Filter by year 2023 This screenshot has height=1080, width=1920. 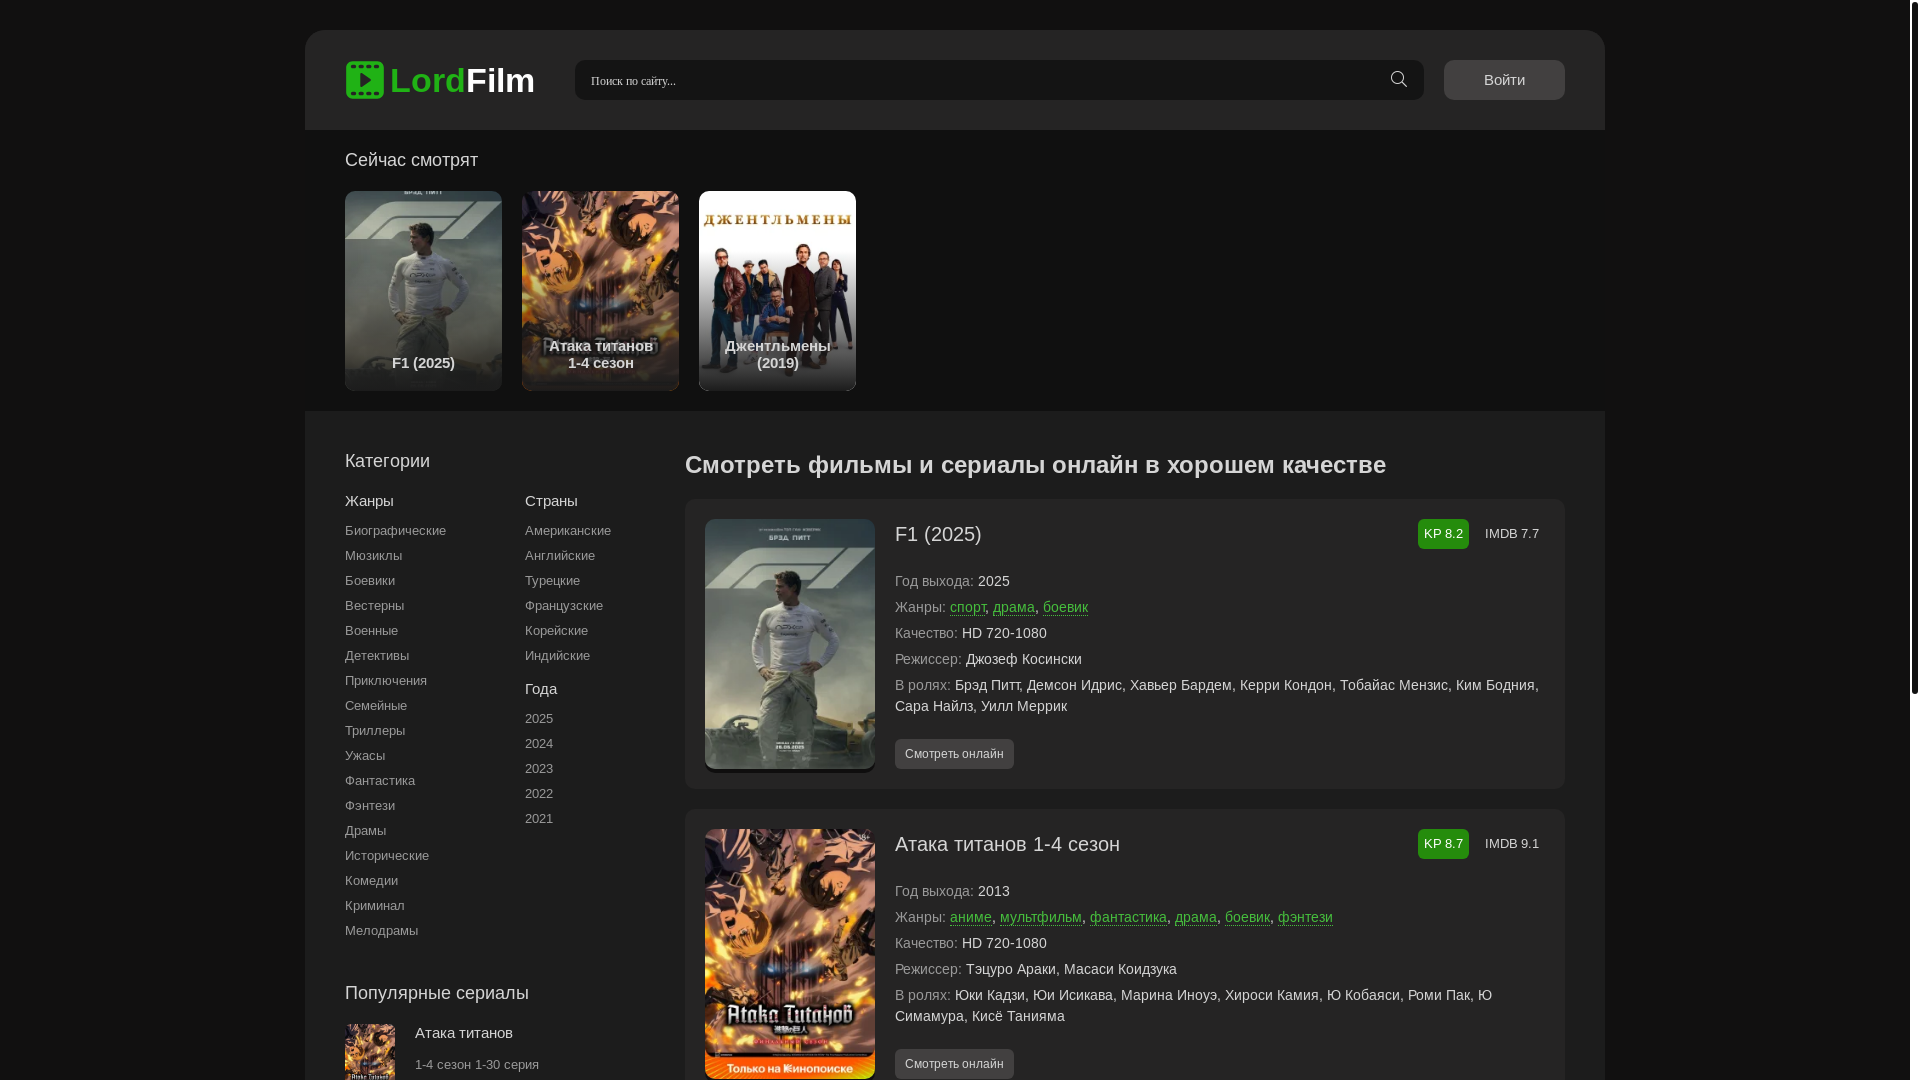point(539,769)
